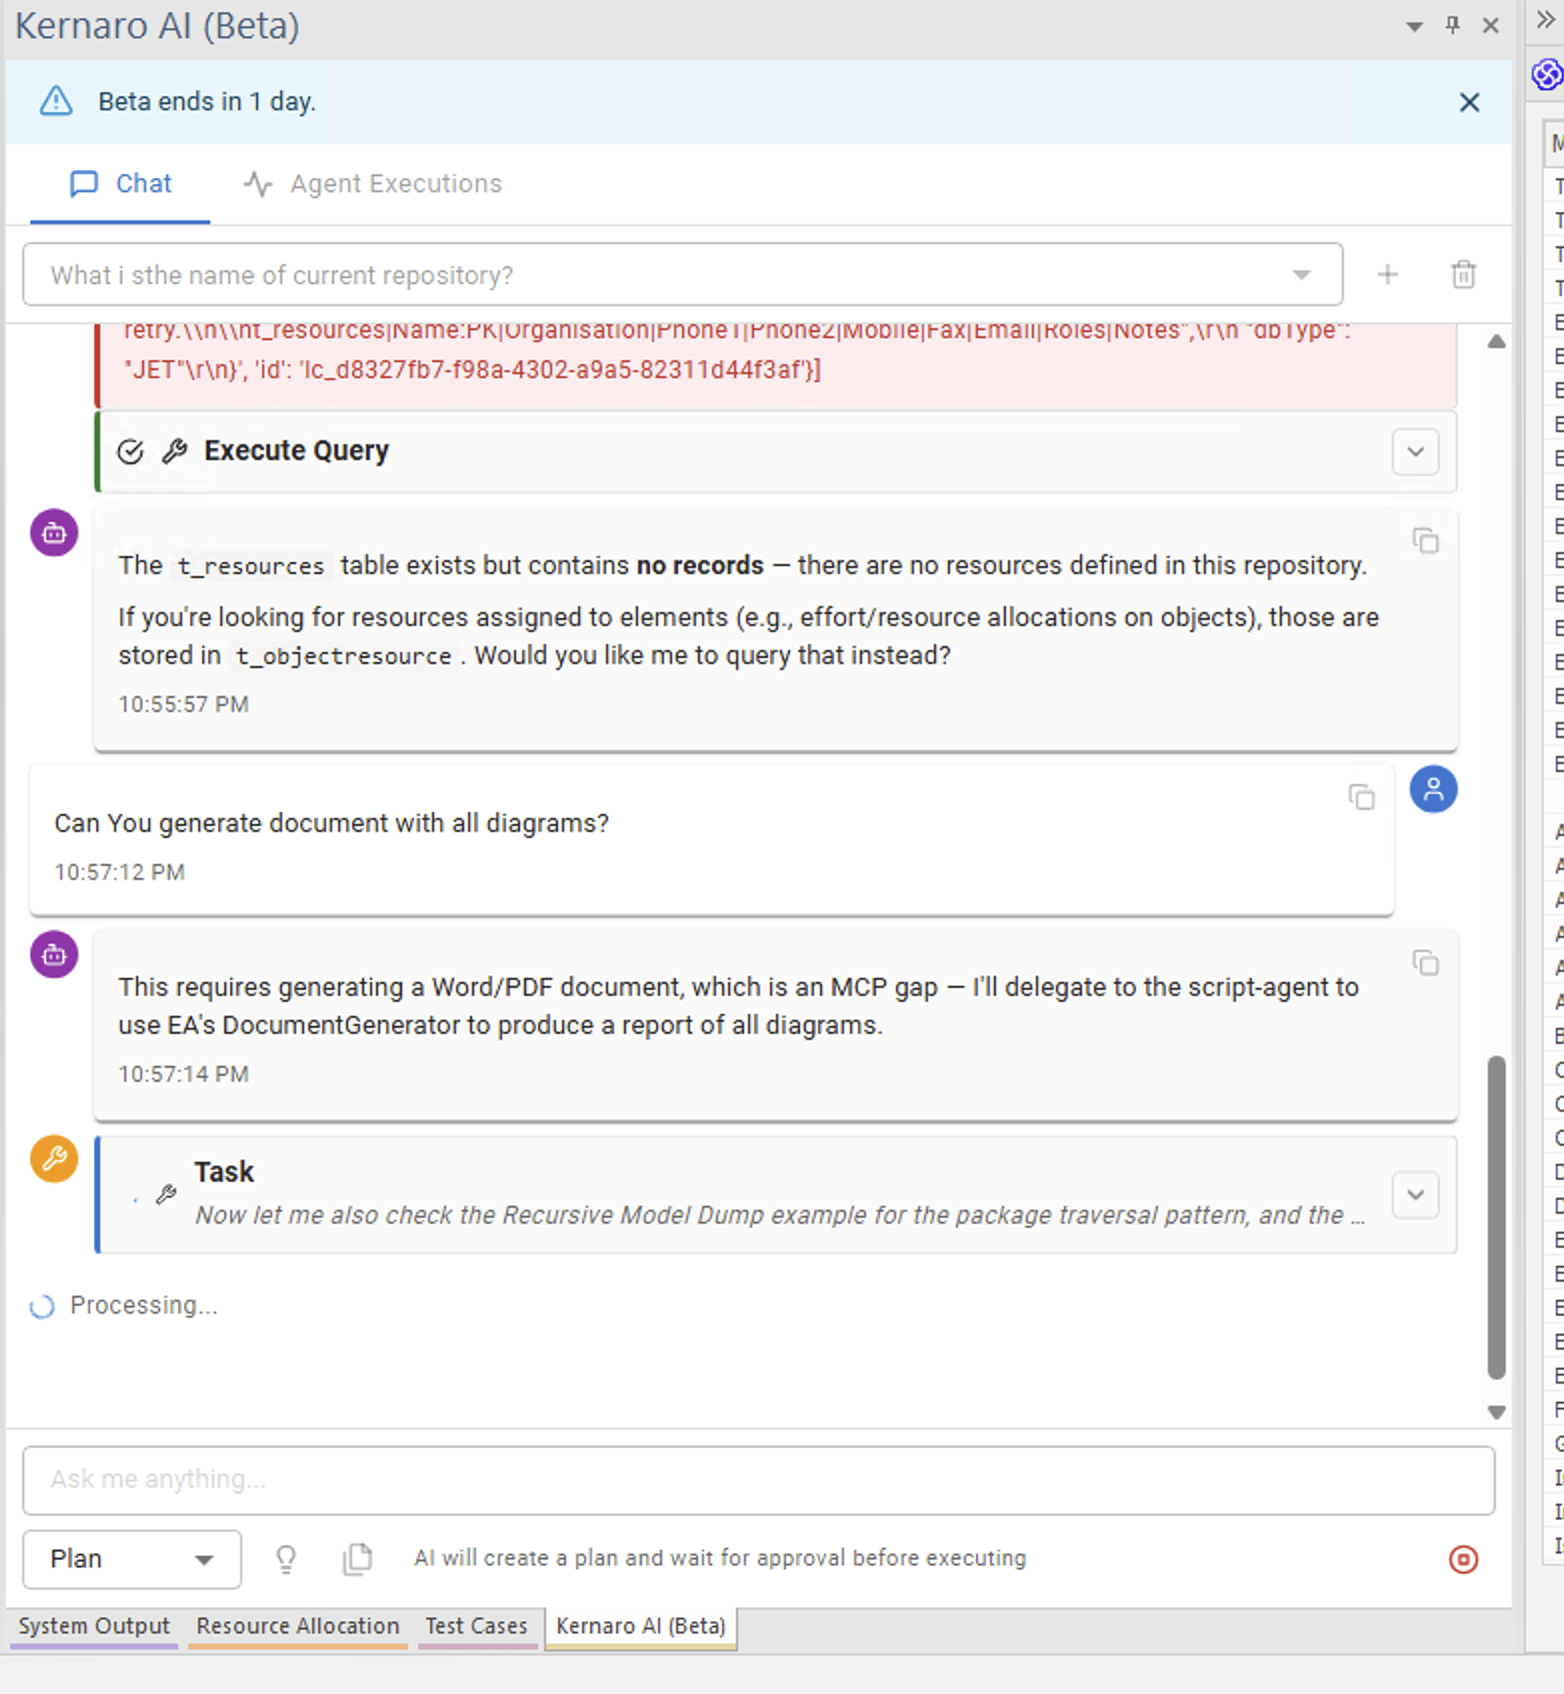Open the panel window position menu arrow
Image resolution: width=1564 pixels, height=1694 pixels.
tap(1414, 26)
